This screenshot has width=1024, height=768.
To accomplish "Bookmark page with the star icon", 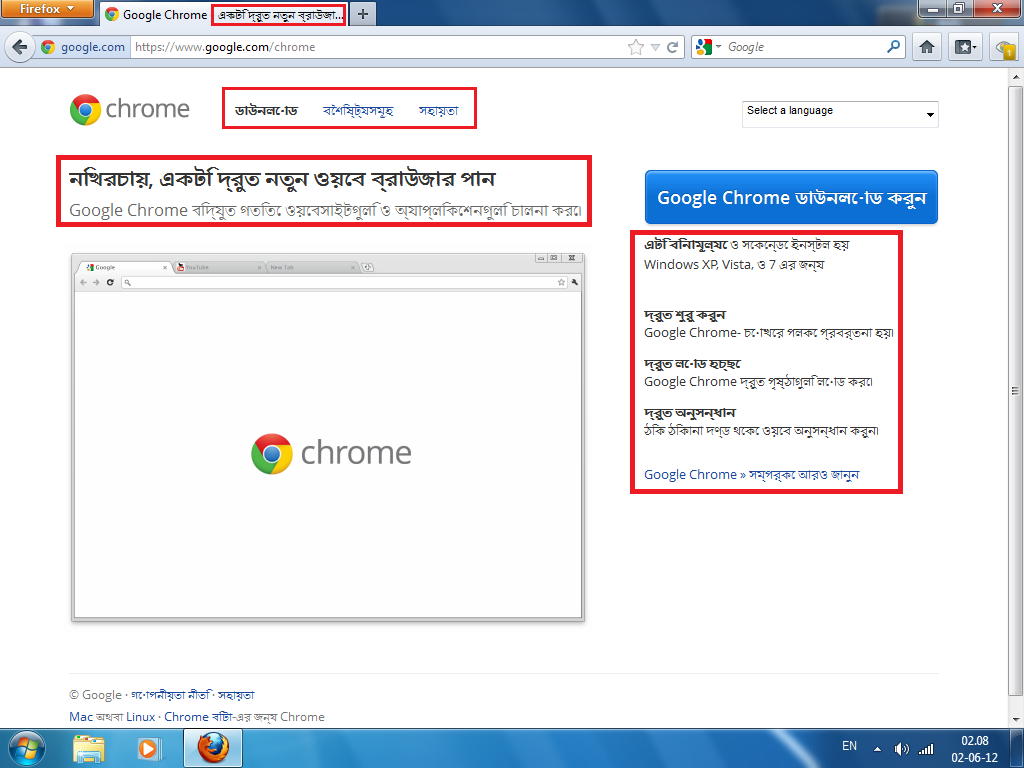I will pyautogui.click(x=635, y=47).
